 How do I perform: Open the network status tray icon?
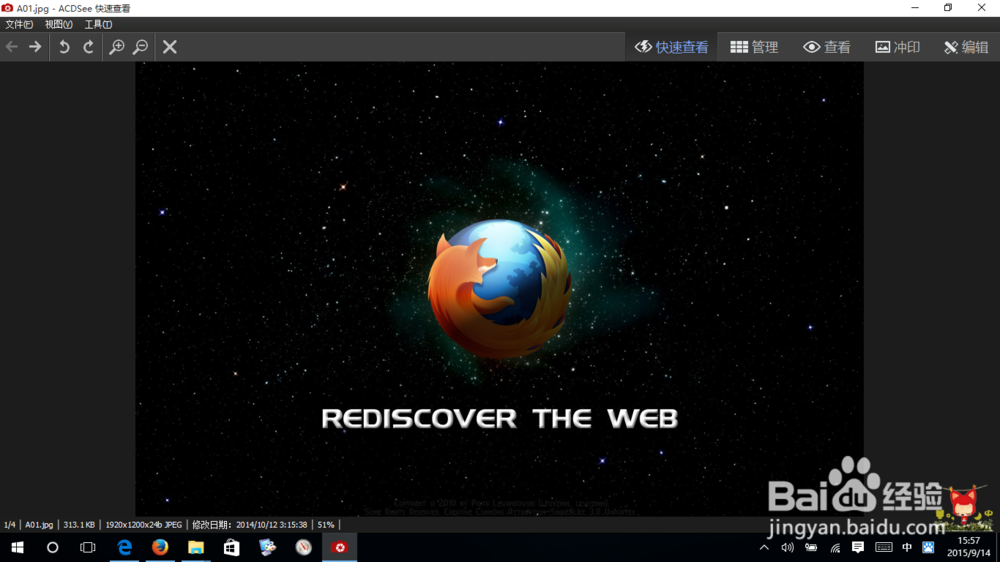[x=835, y=547]
